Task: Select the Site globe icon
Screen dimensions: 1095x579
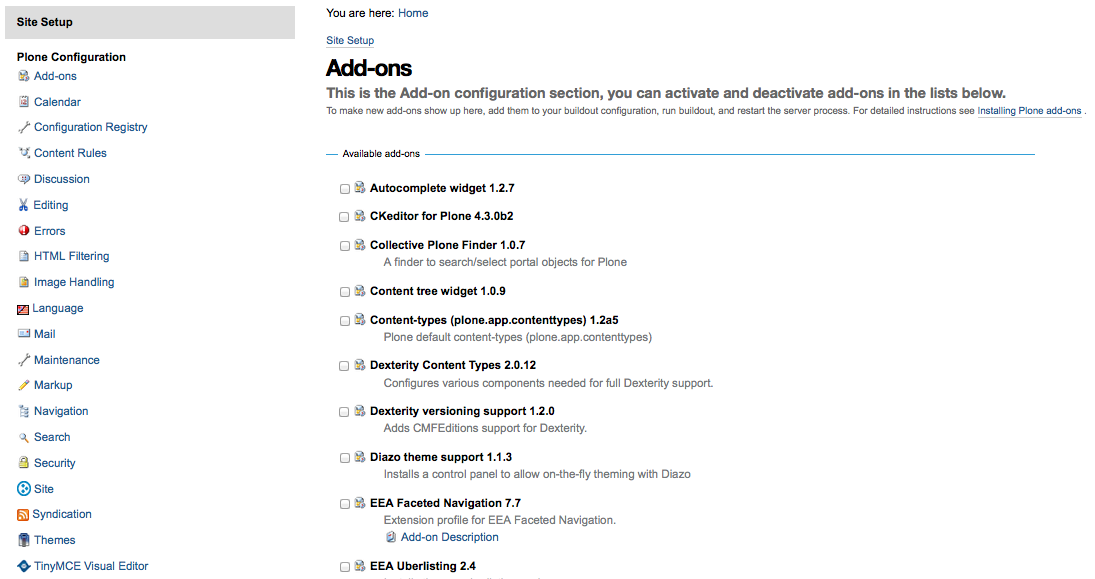Action: 24,488
